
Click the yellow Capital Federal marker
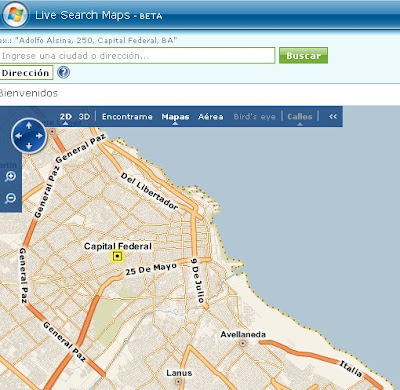coord(117,256)
